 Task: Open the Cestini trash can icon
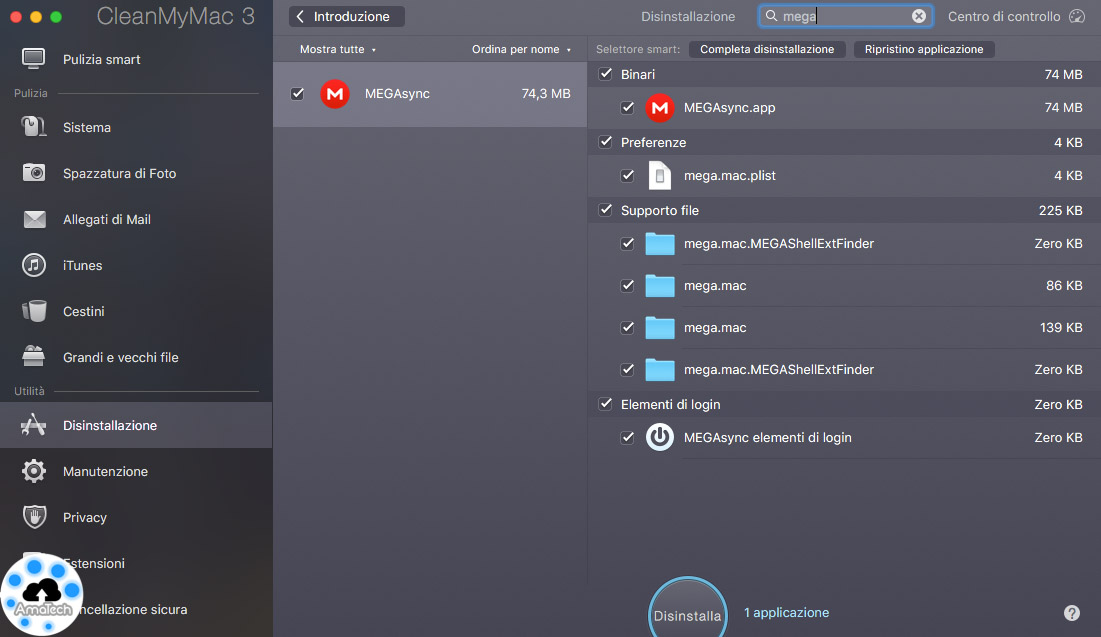pos(34,311)
